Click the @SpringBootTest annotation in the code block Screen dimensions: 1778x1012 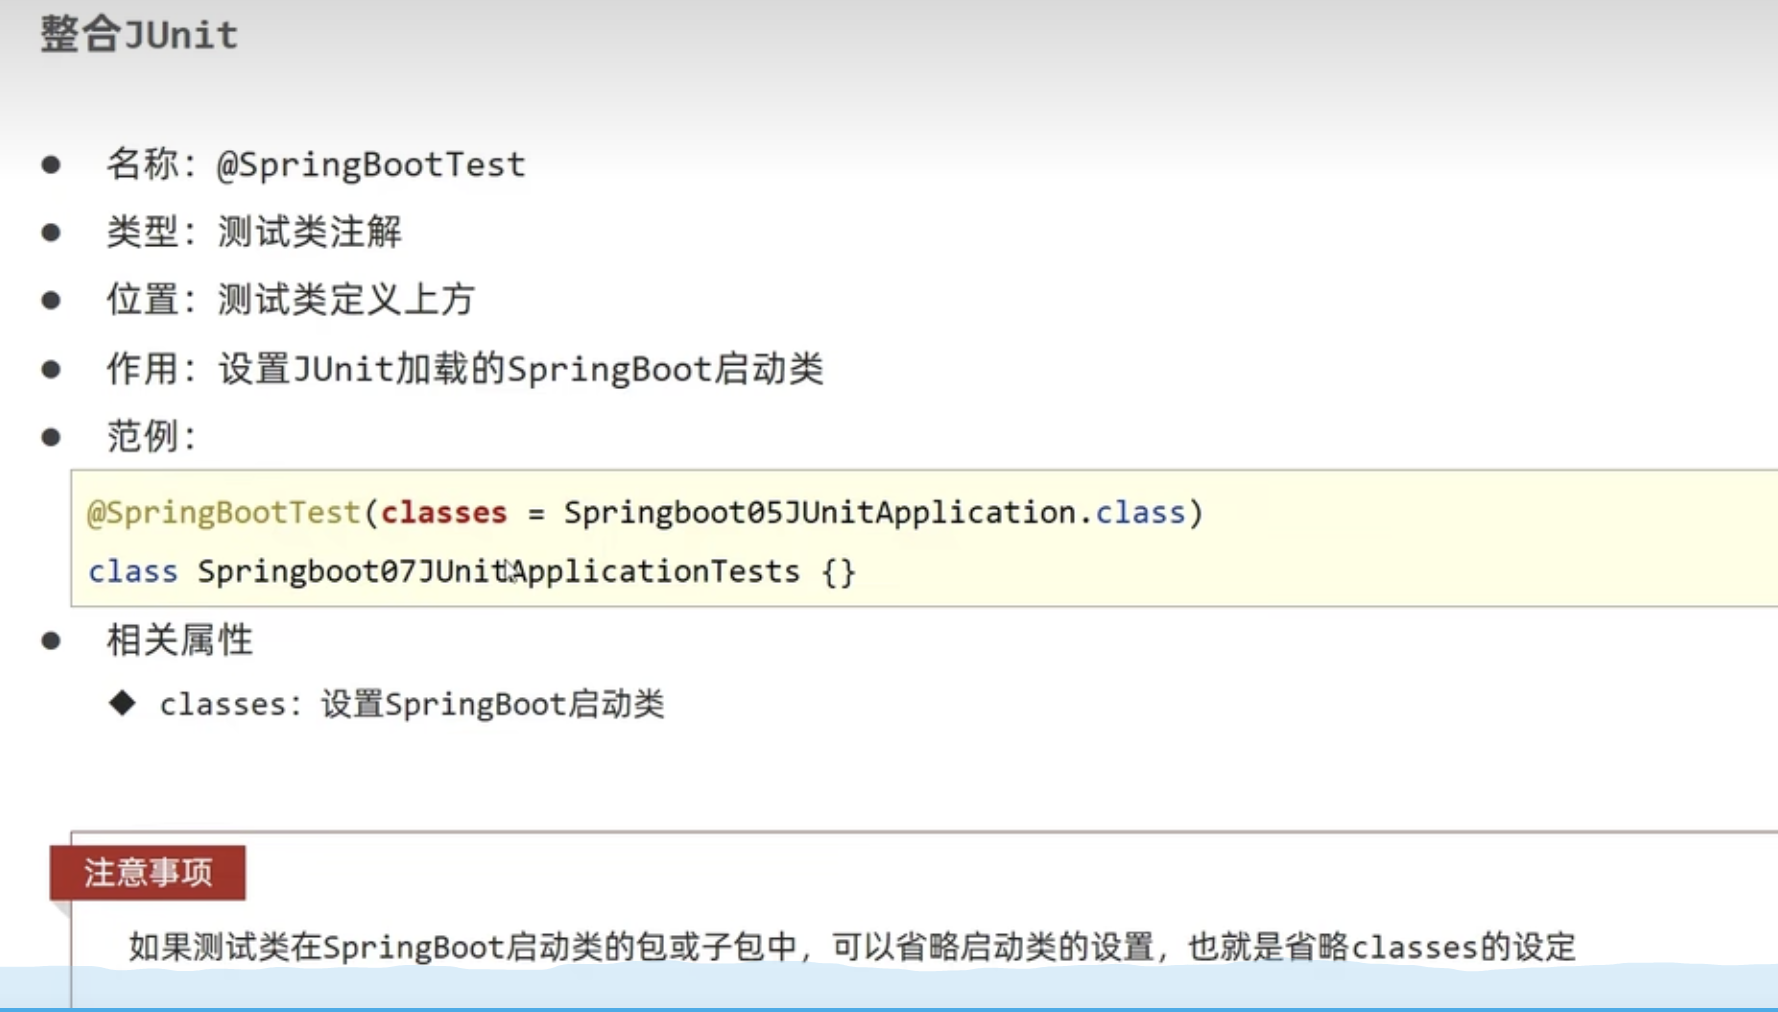click(223, 513)
